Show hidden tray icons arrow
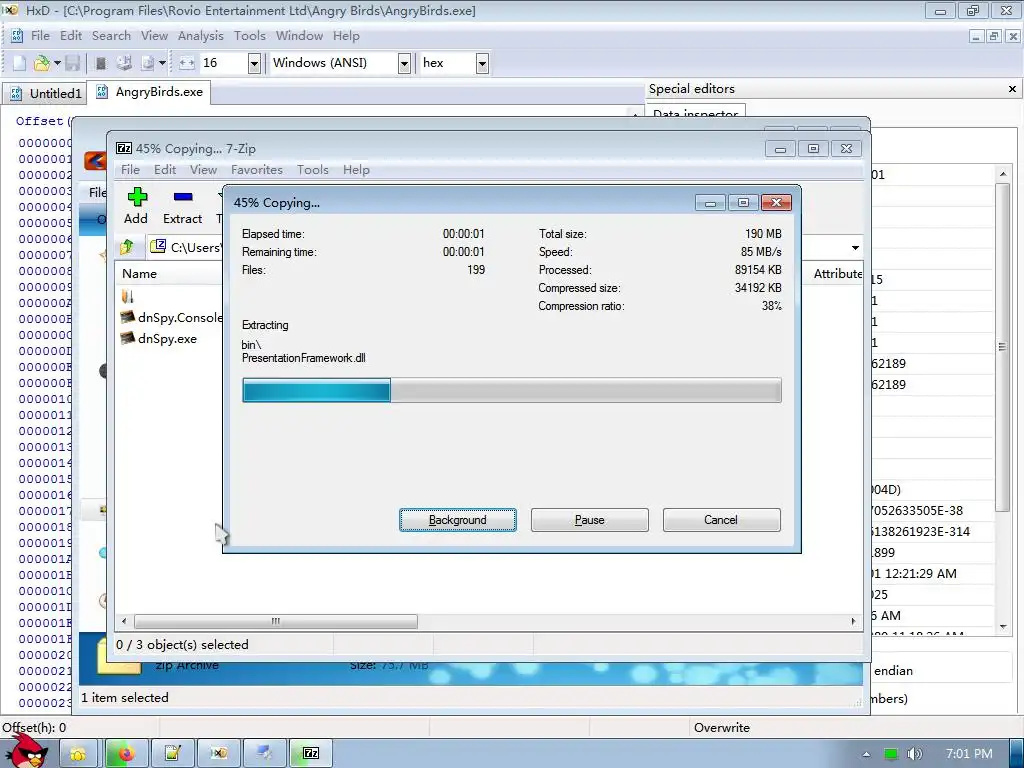This screenshot has width=1024, height=768. 866,754
